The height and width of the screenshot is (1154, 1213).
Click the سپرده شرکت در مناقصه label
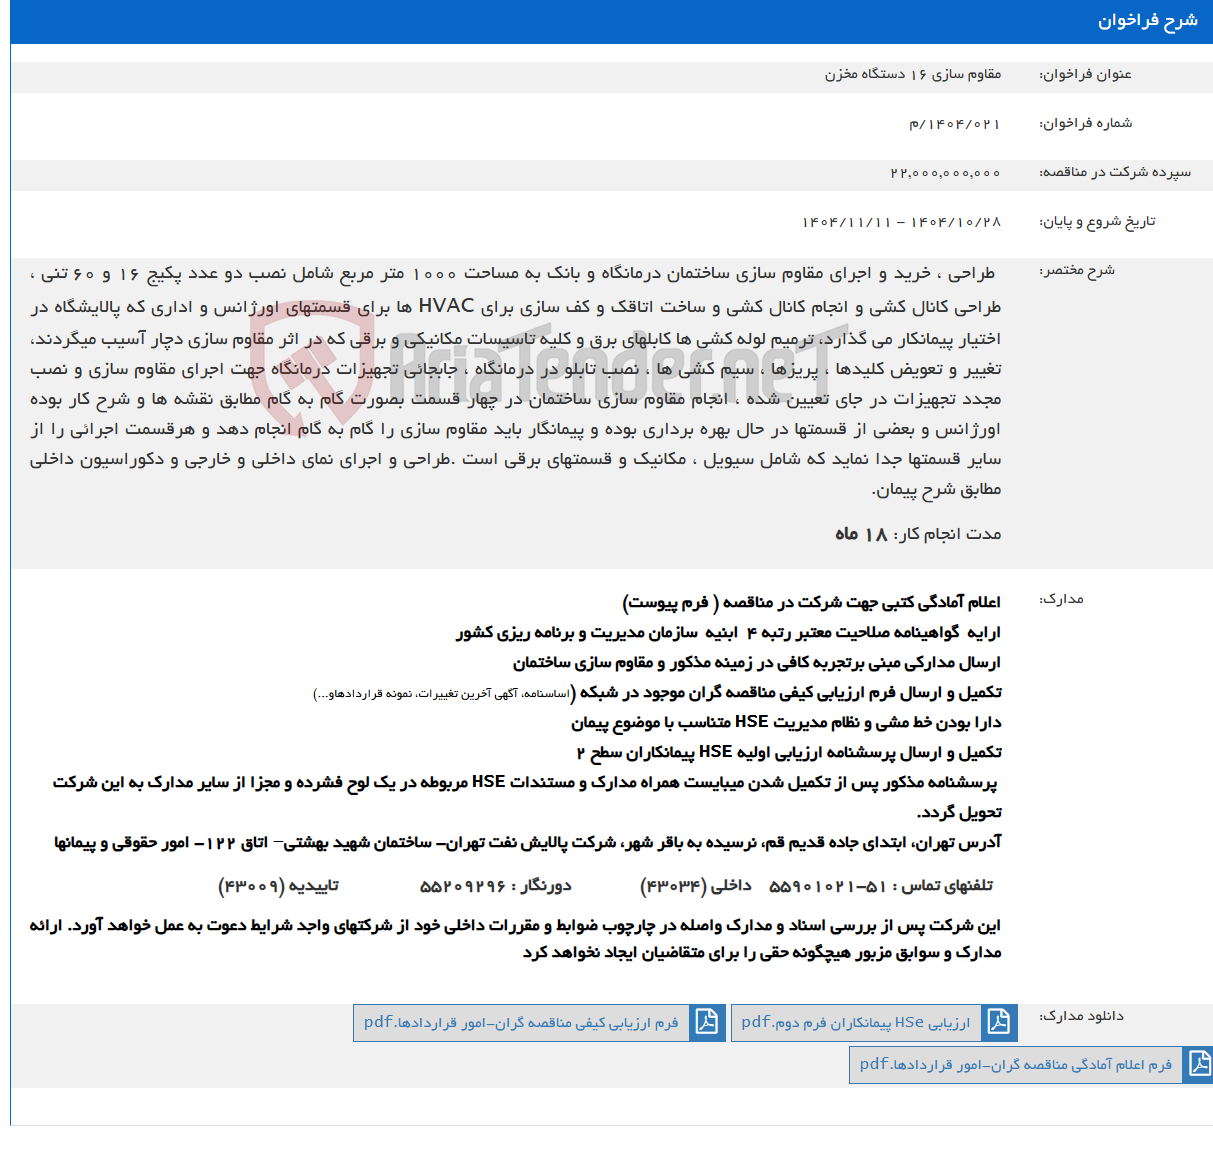click(x=1115, y=172)
